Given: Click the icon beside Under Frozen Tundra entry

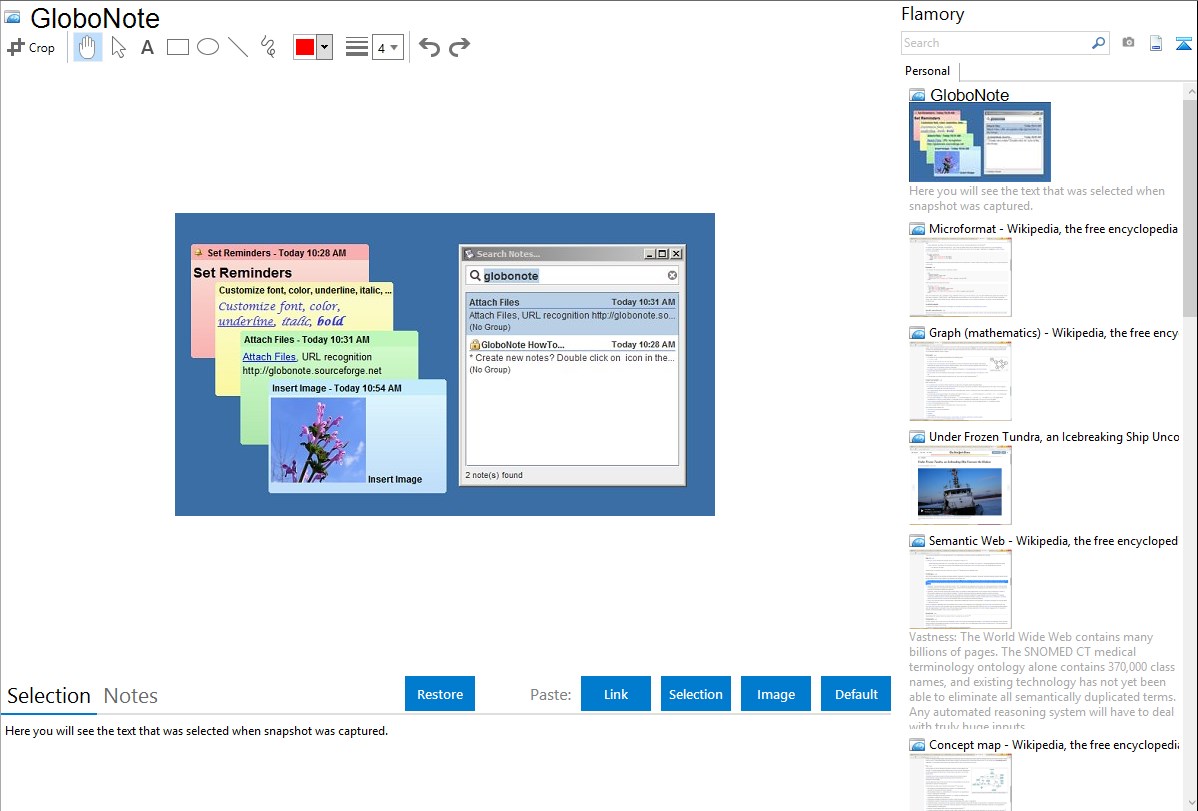Looking at the screenshot, I should click(x=917, y=436).
